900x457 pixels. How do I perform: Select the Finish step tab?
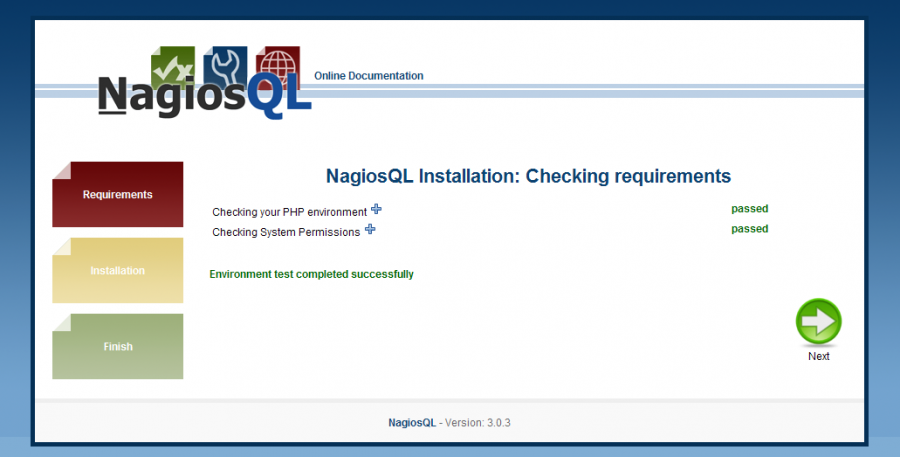118,346
